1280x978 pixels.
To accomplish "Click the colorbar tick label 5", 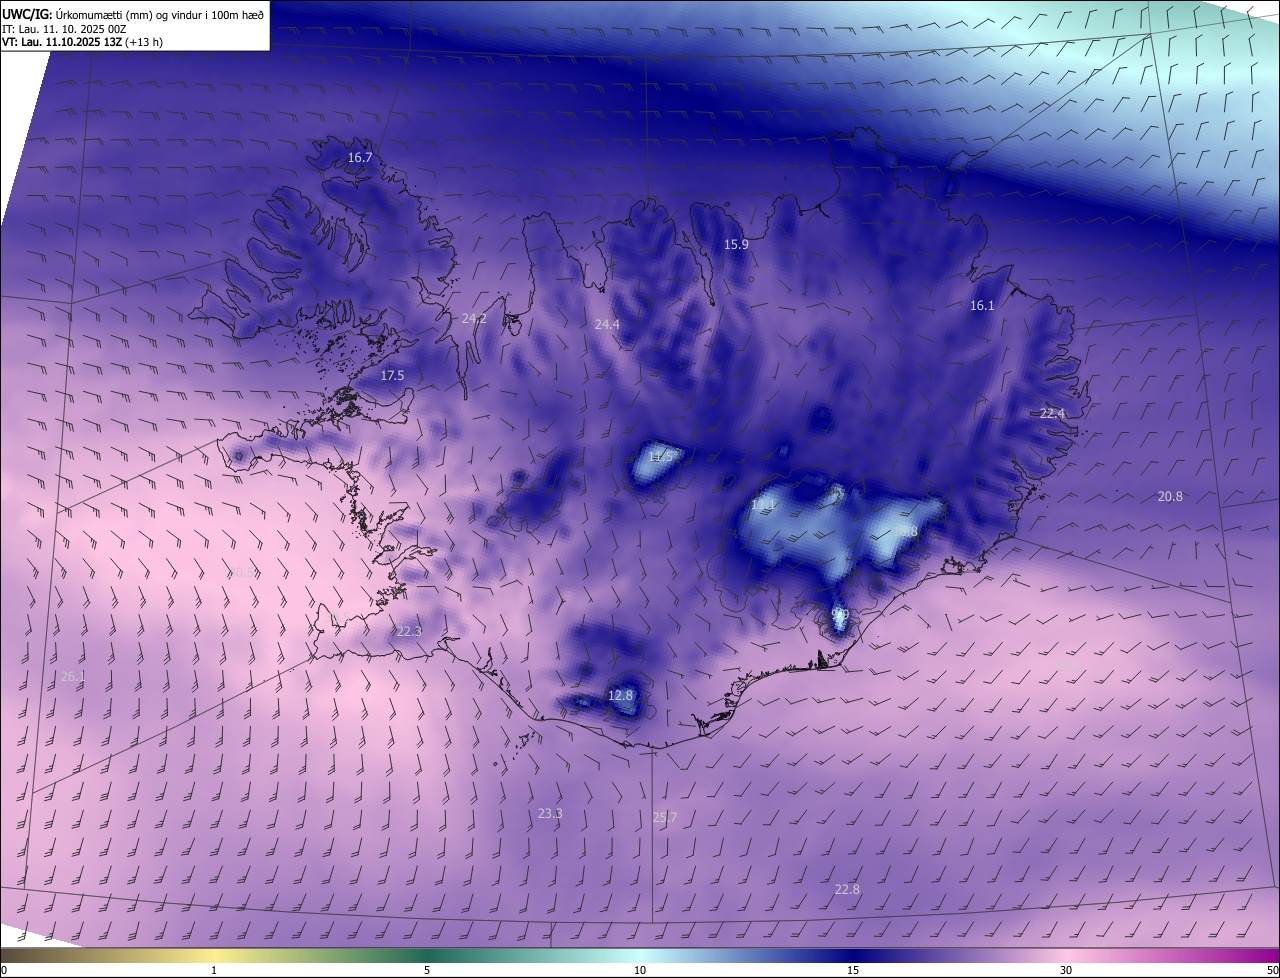I will pyautogui.click(x=427, y=971).
